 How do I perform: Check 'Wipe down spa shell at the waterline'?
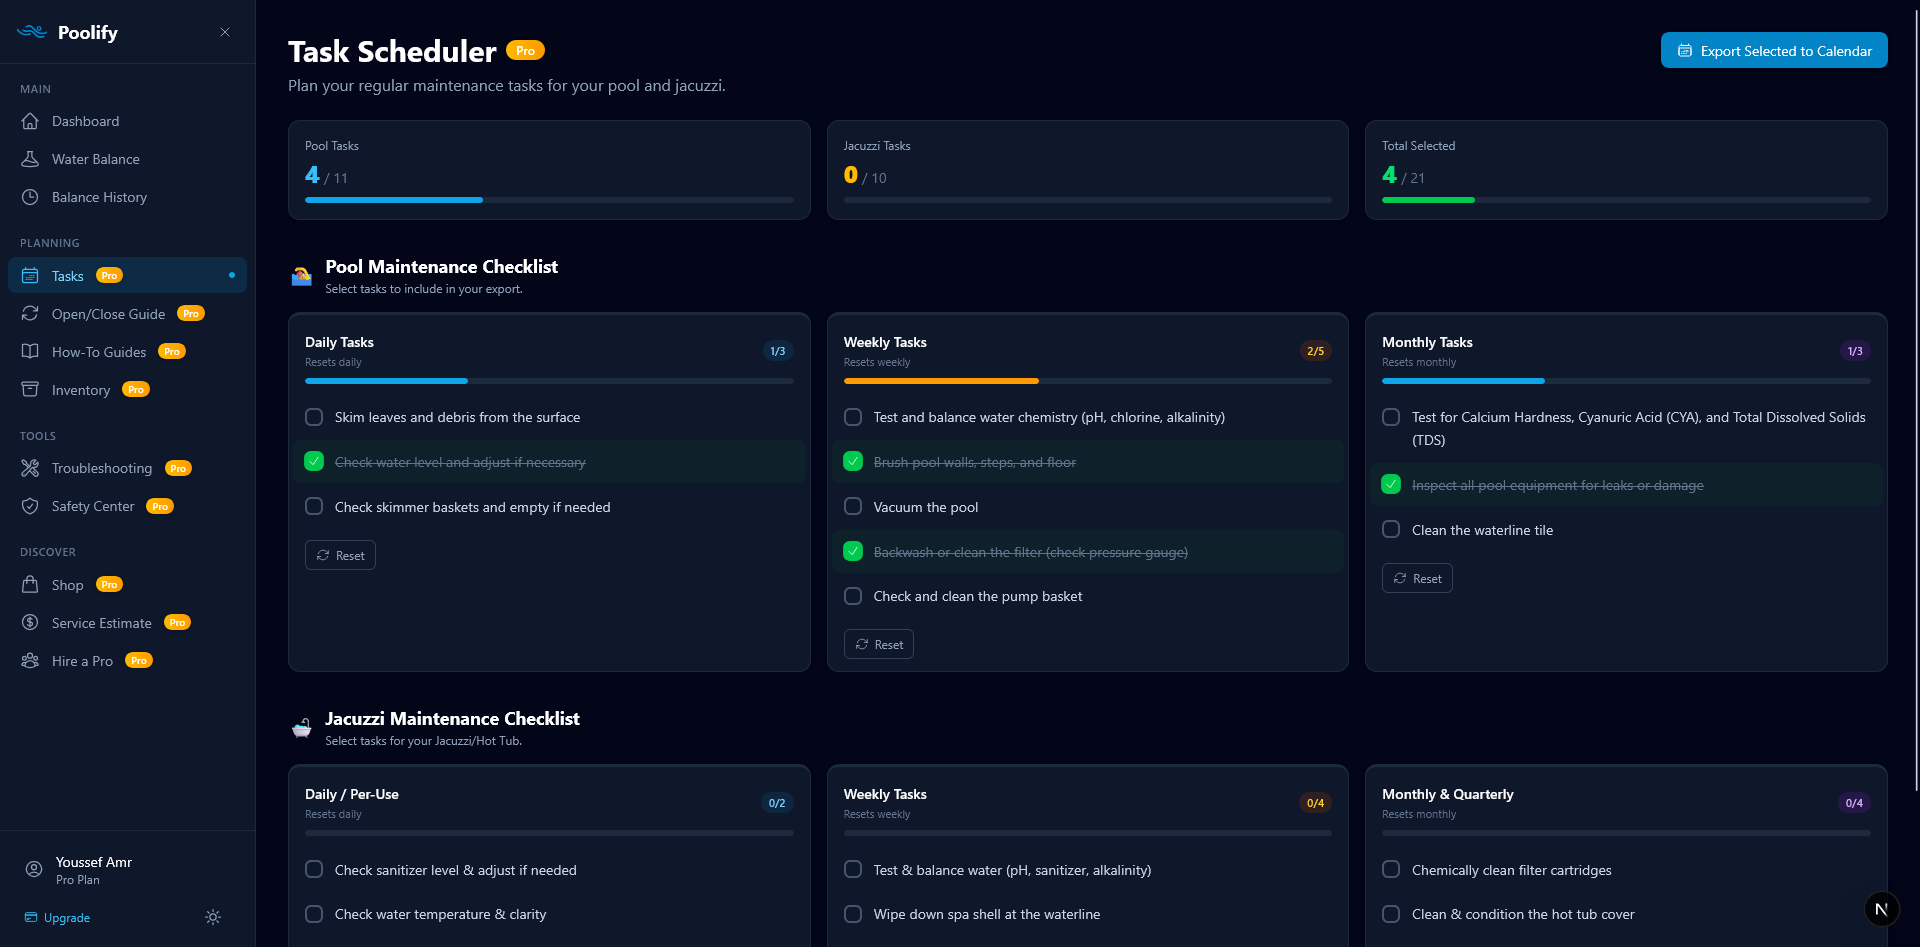click(853, 914)
